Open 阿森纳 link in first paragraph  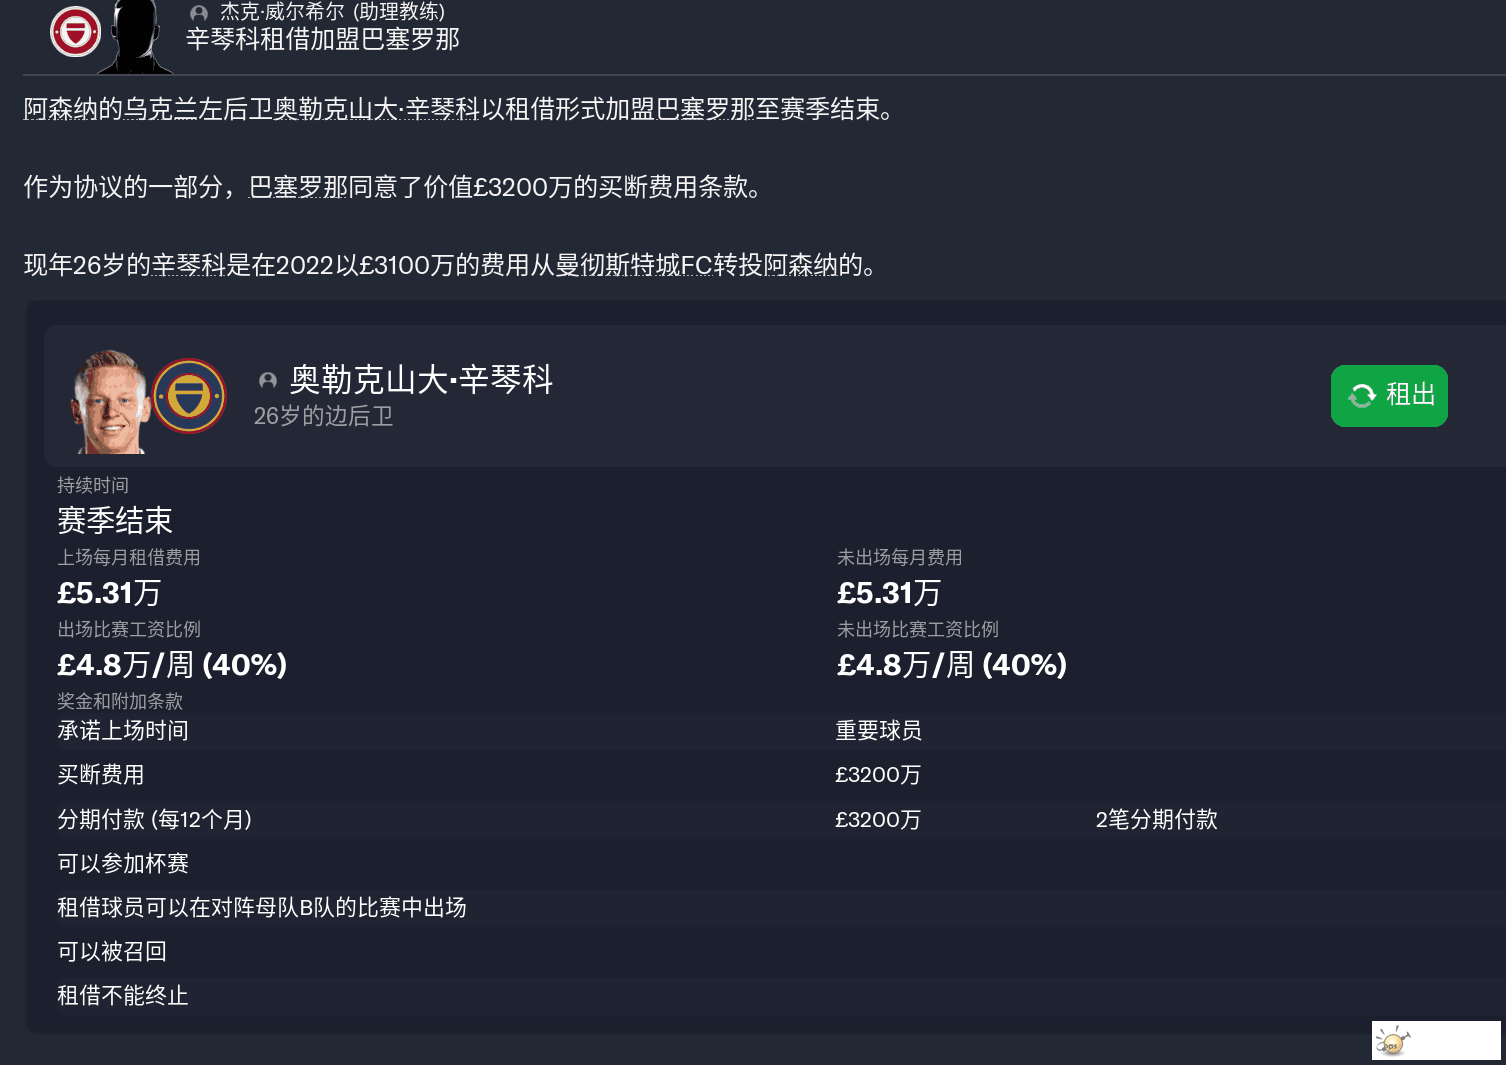point(60,109)
